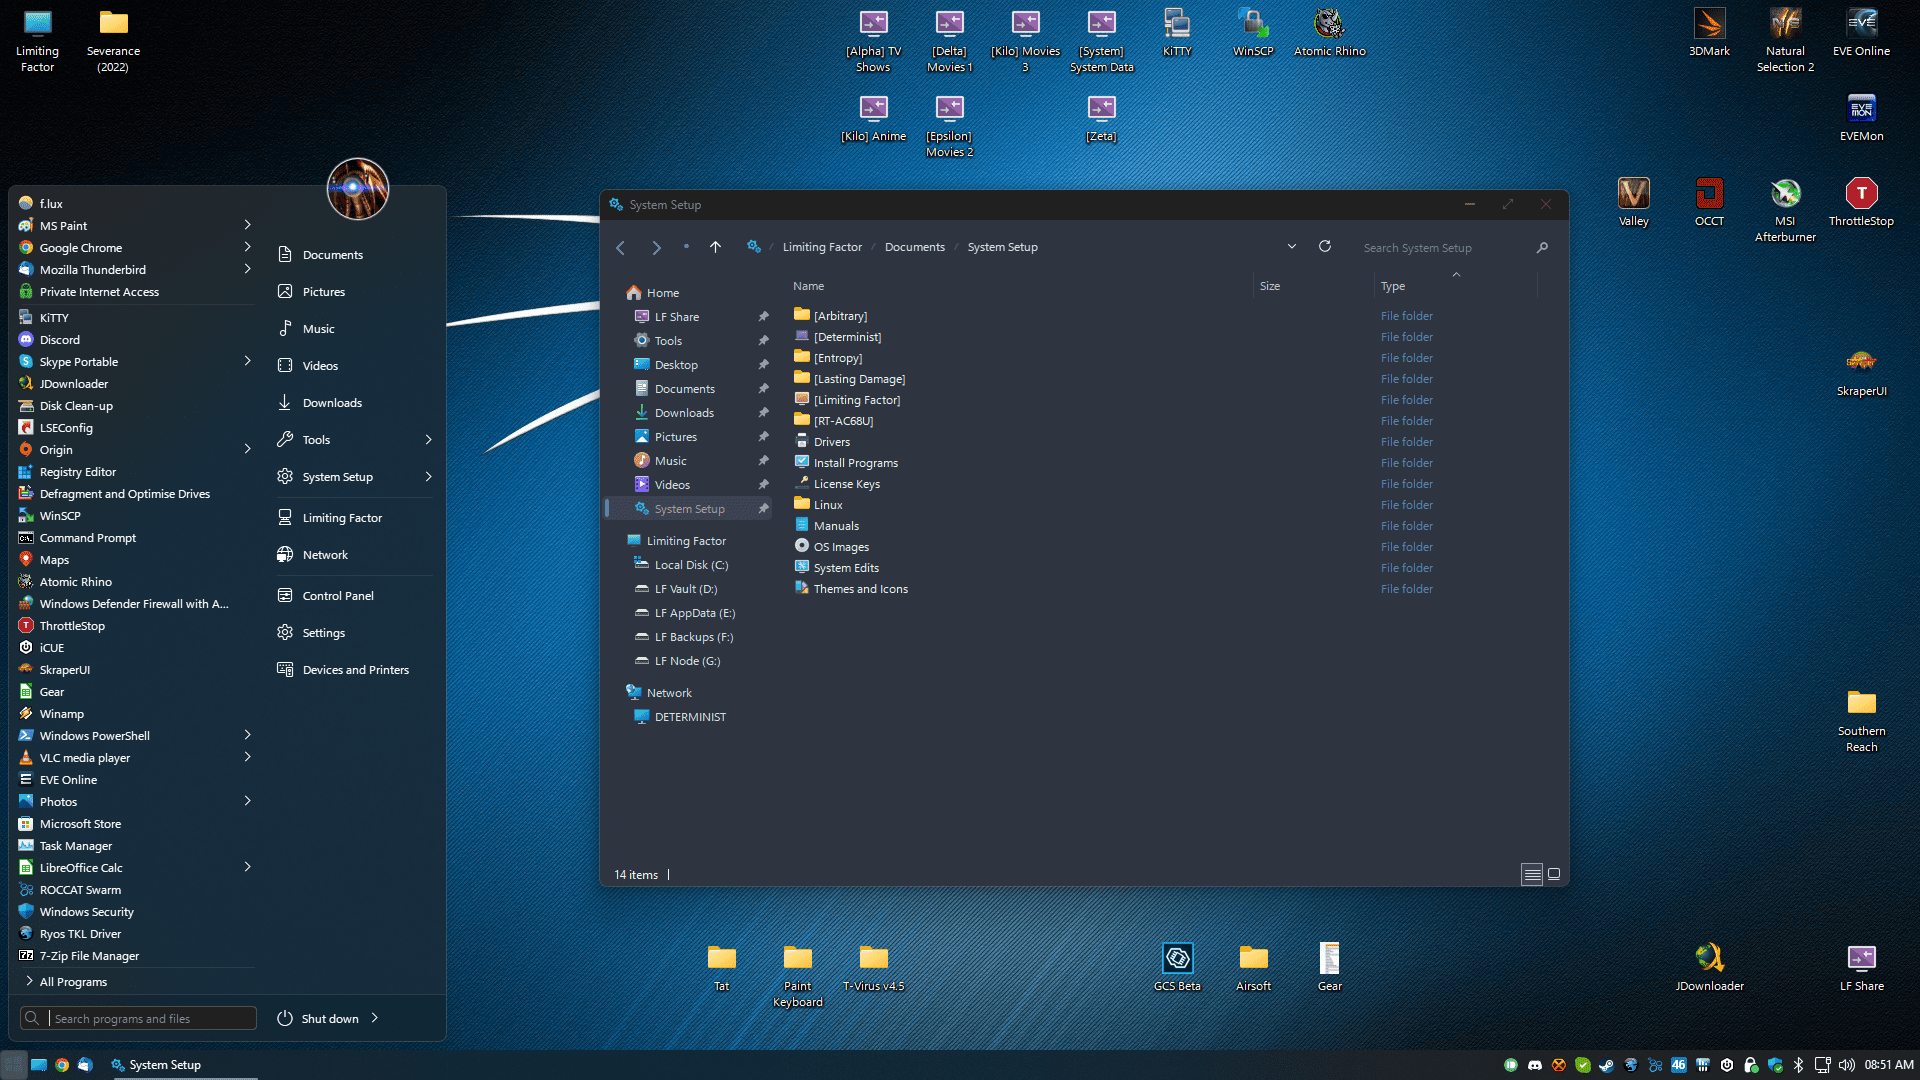1920x1080 pixels.
Task: Switch to details view layout button
Action: click(1532, 875)
